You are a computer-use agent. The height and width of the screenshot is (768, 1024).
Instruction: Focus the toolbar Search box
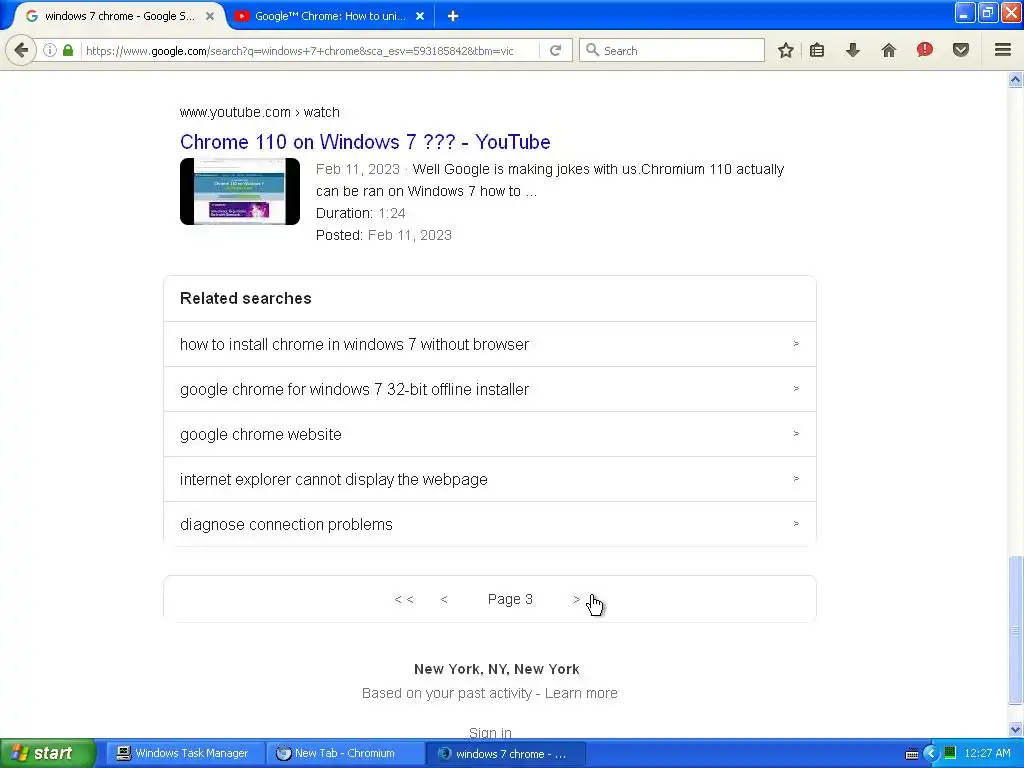tap(671, 50)
